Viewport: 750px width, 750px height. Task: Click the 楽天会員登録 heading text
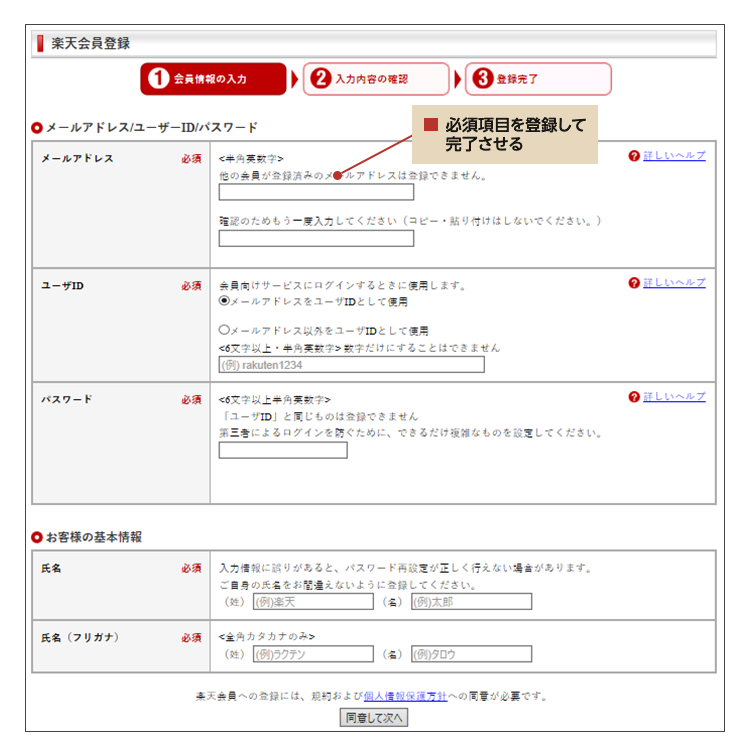(90, 43)
